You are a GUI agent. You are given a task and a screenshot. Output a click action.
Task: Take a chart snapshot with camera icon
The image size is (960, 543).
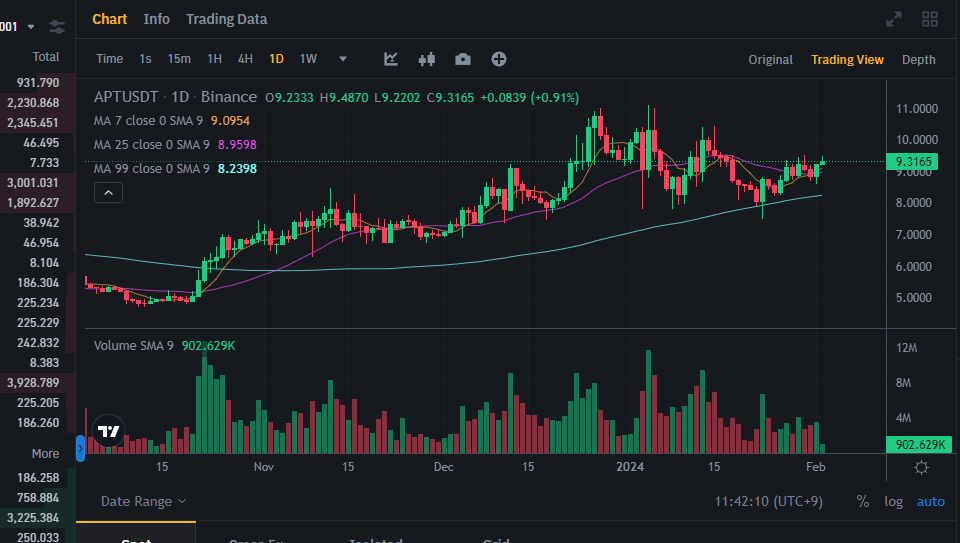[462, 59]
